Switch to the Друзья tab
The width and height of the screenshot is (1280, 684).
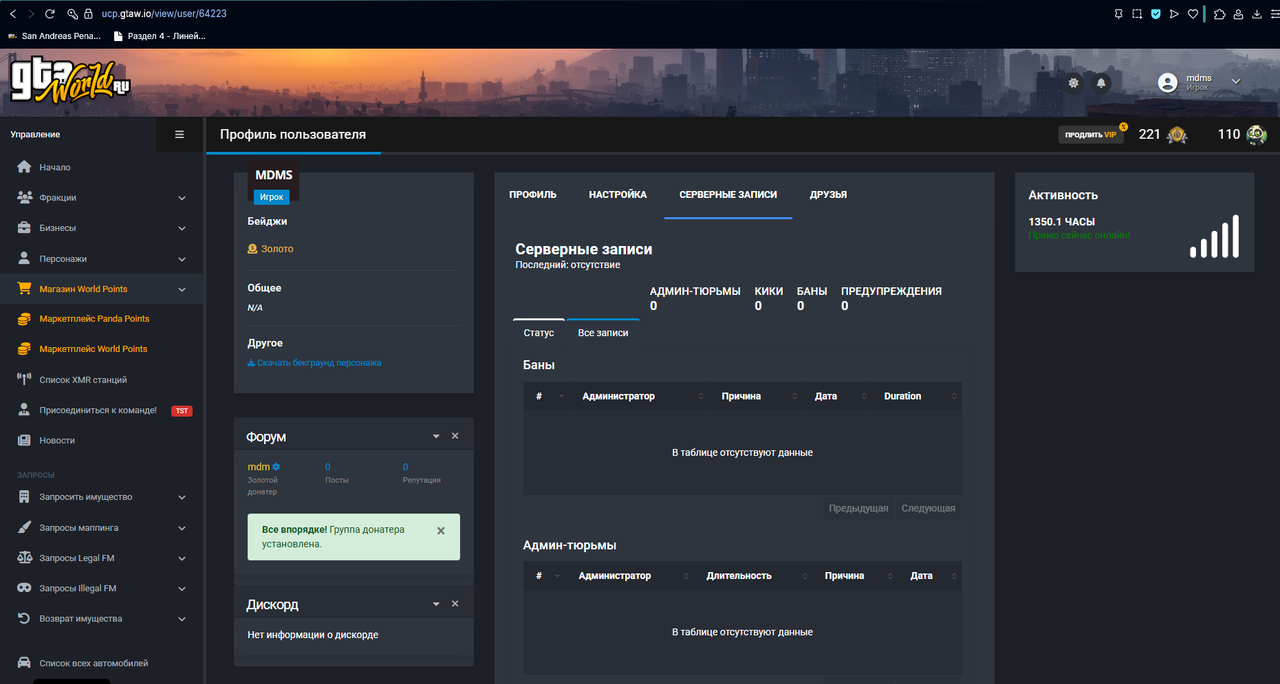point(828,194)
